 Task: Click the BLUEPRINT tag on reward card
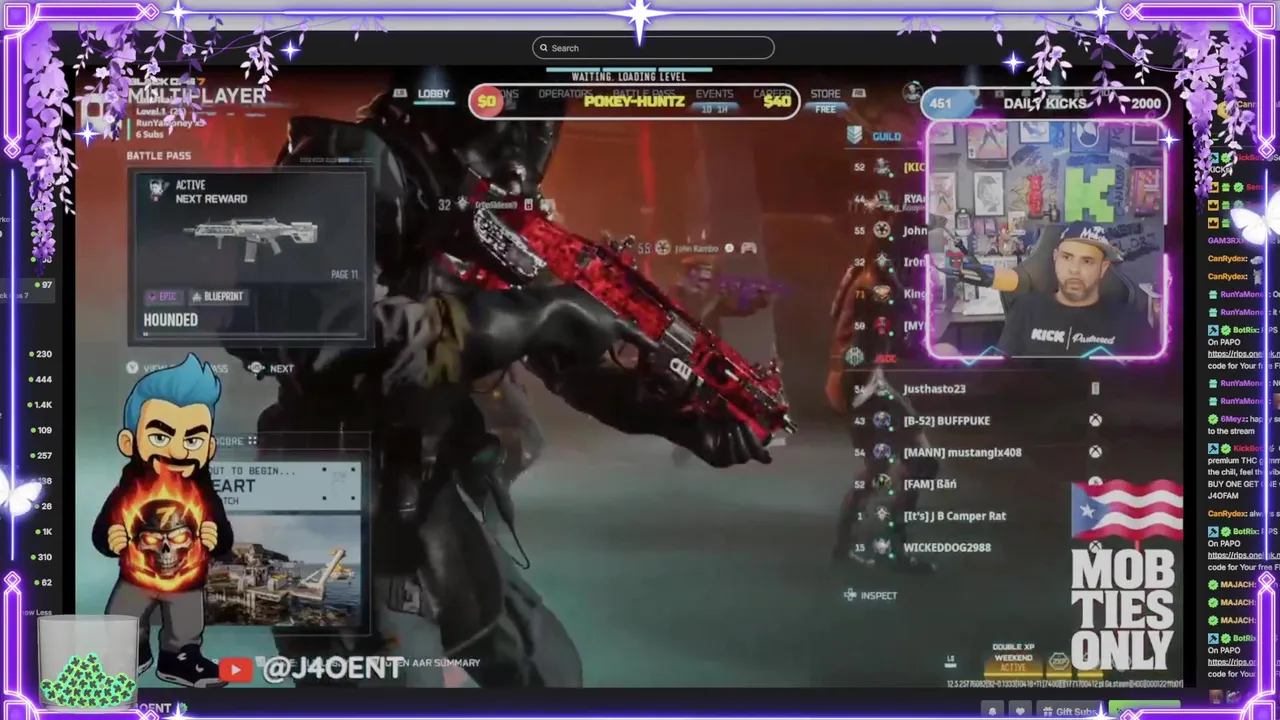[x=217, y=297]
